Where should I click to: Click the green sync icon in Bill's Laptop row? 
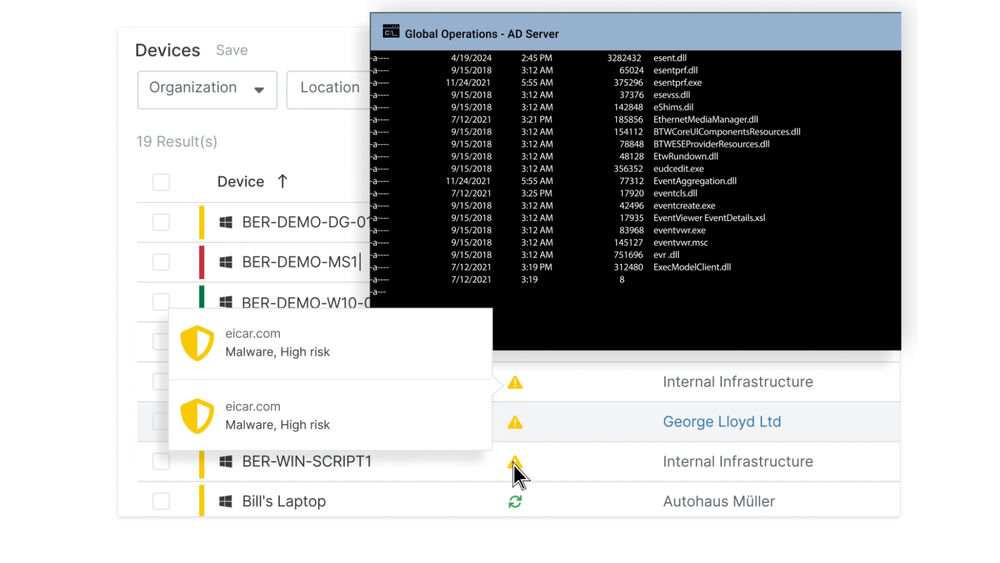click(515, 502)
